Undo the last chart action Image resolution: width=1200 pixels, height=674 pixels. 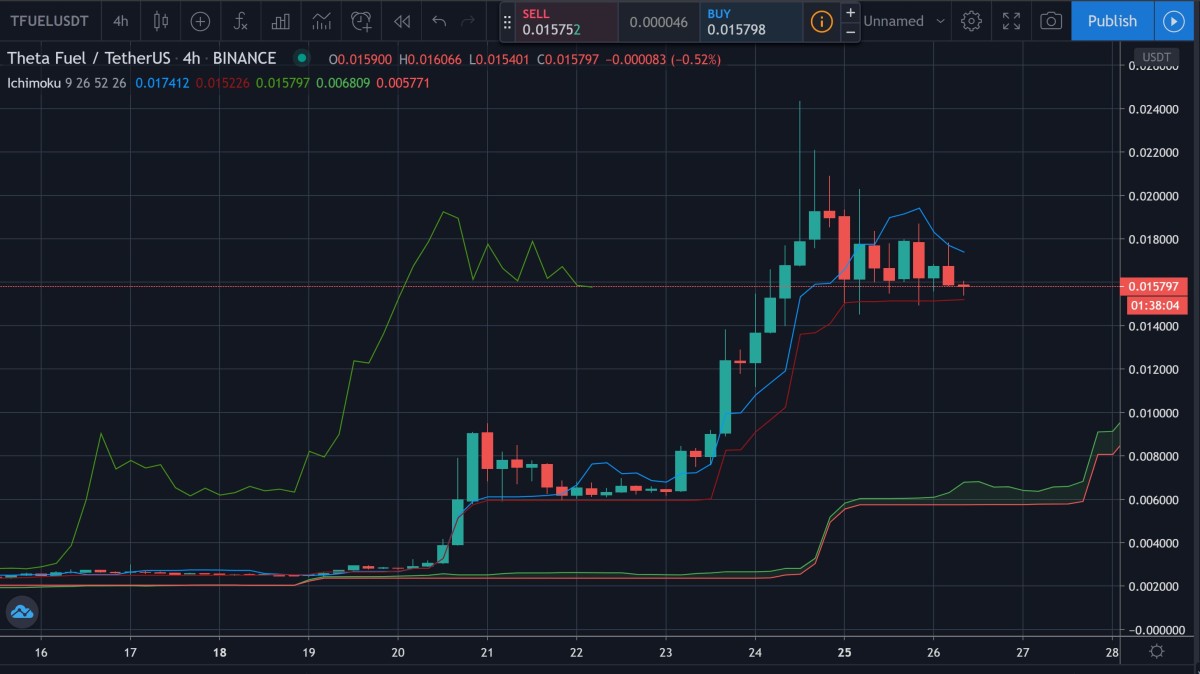click(439, 21)
